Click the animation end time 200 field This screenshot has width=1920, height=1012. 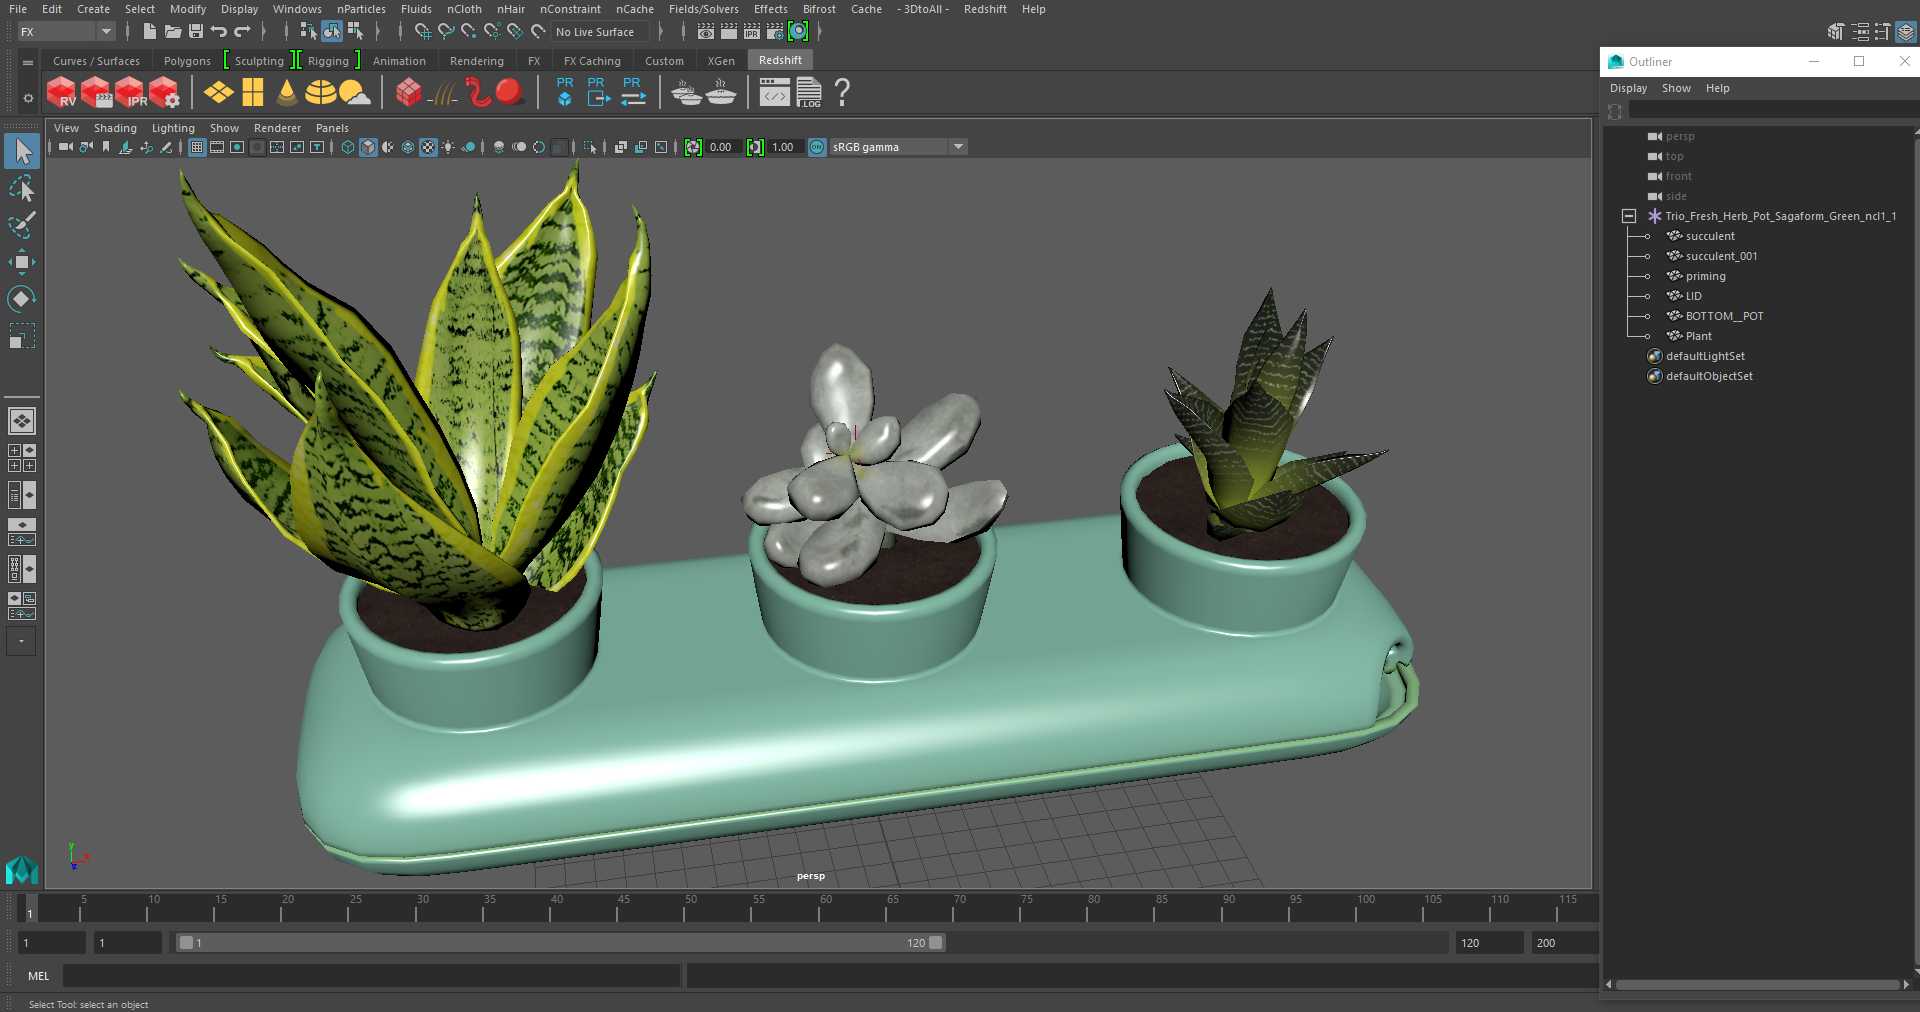point(1564,943)
